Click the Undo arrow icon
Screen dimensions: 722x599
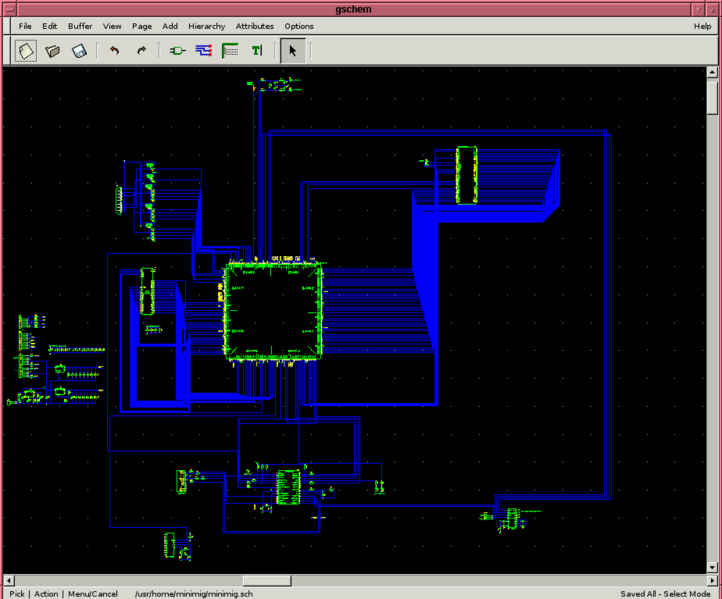click(115, 50)
